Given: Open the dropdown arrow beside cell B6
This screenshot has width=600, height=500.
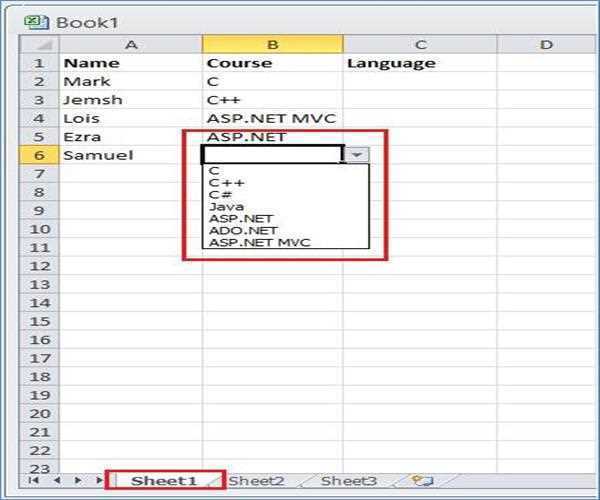Looking at the screenshot, I should 358,155.
